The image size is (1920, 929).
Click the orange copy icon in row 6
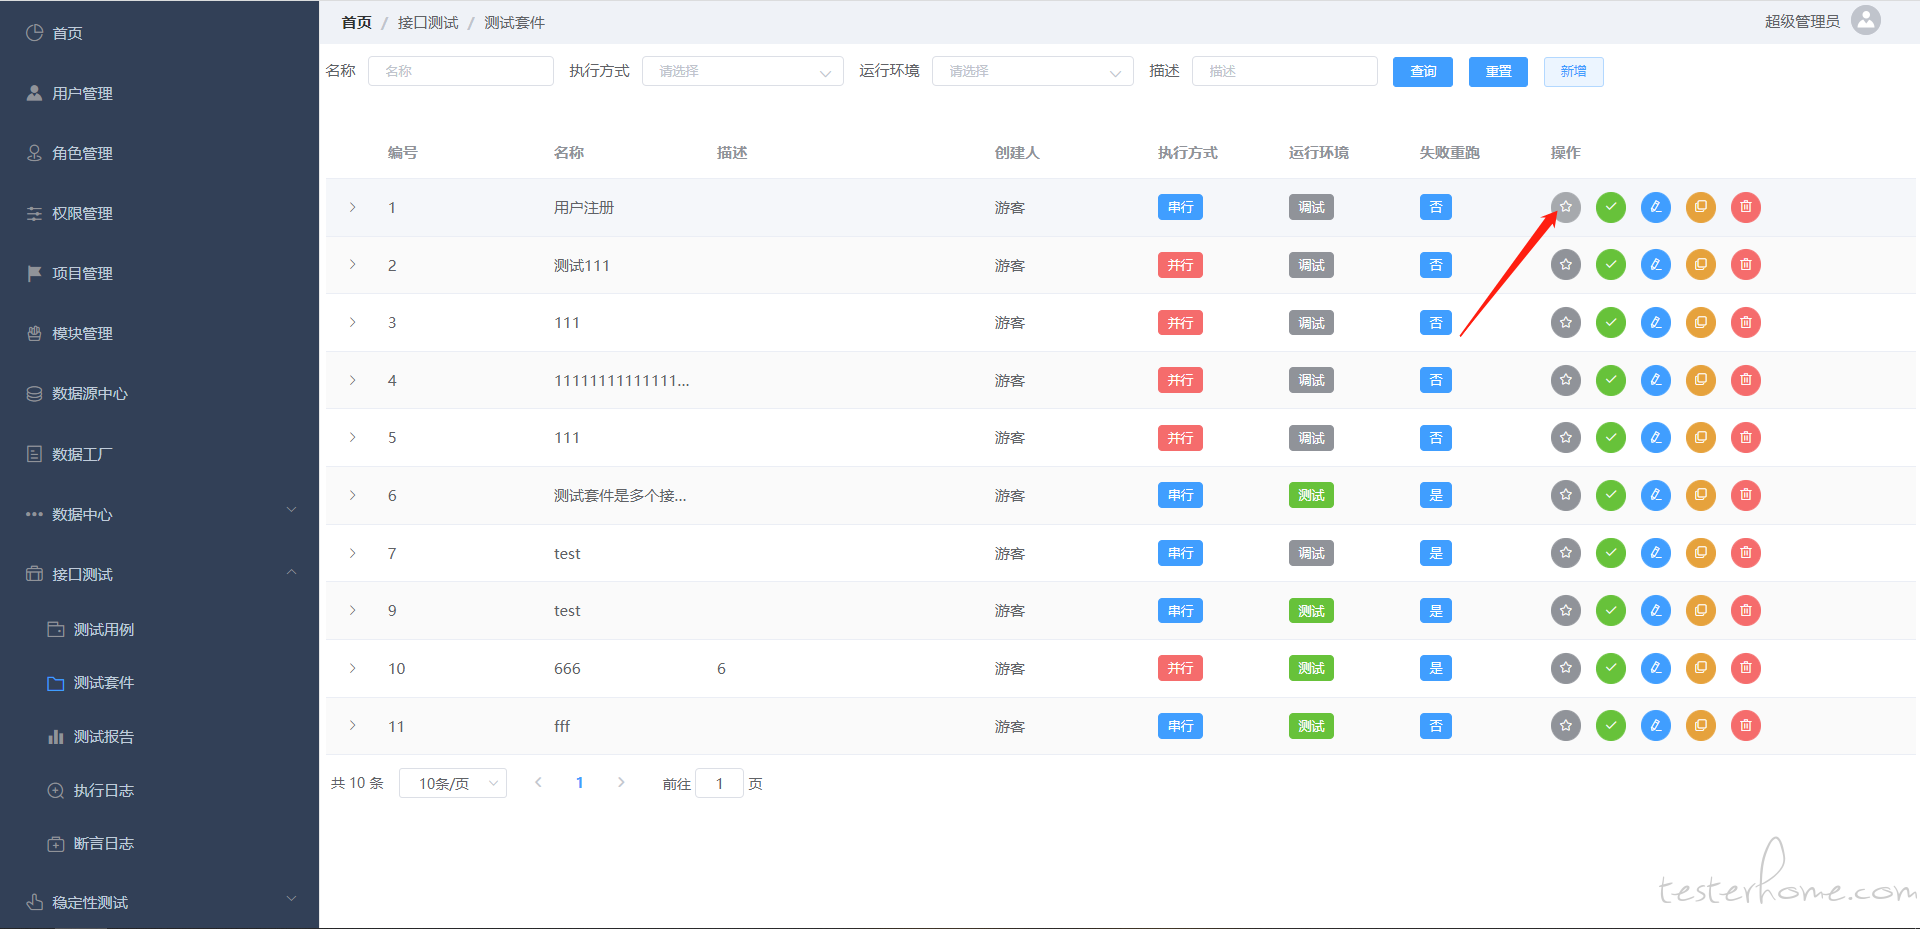coord(1700,495)
